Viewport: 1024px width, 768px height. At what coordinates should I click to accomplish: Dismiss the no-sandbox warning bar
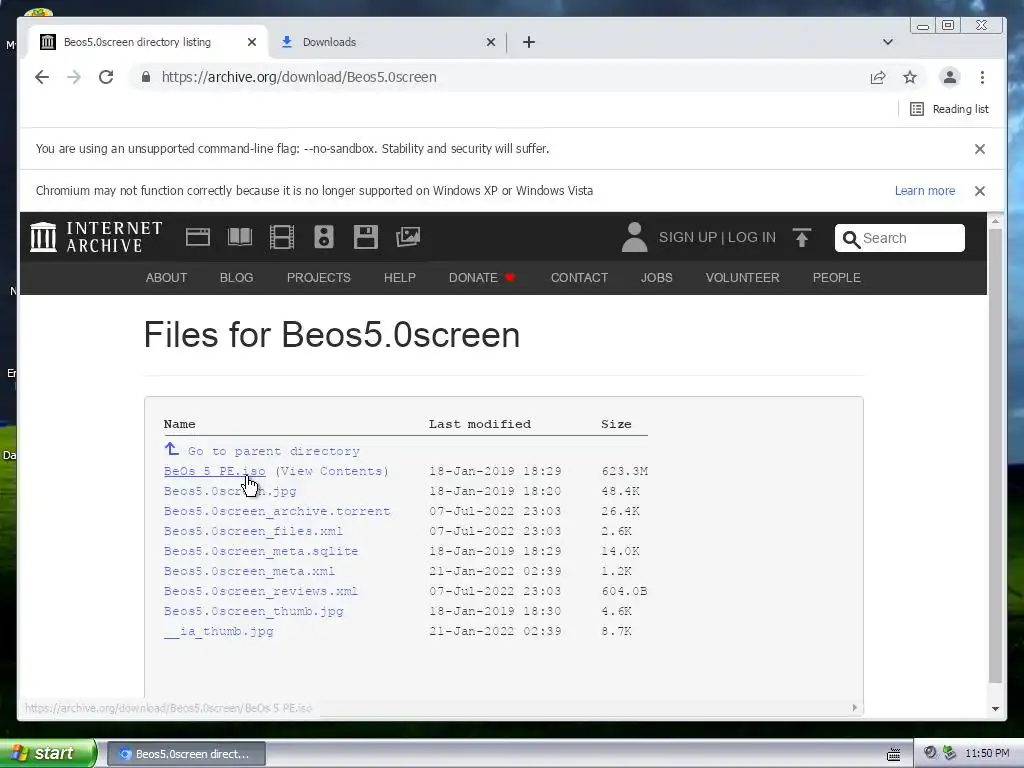(x=980, y=149)
